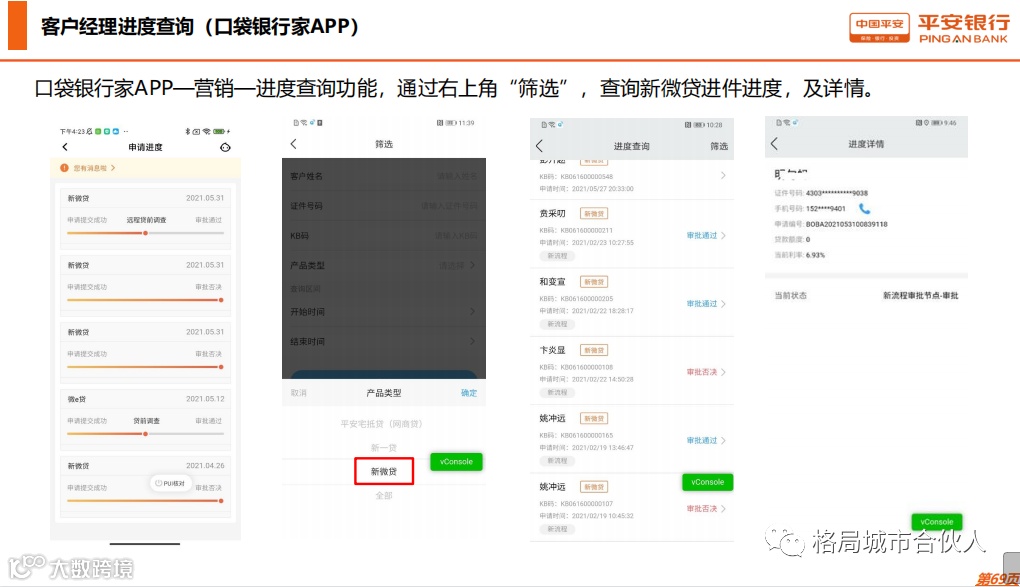Tap the KB码 input field
Screen dimensions: 1020x587
click(384, 236)
